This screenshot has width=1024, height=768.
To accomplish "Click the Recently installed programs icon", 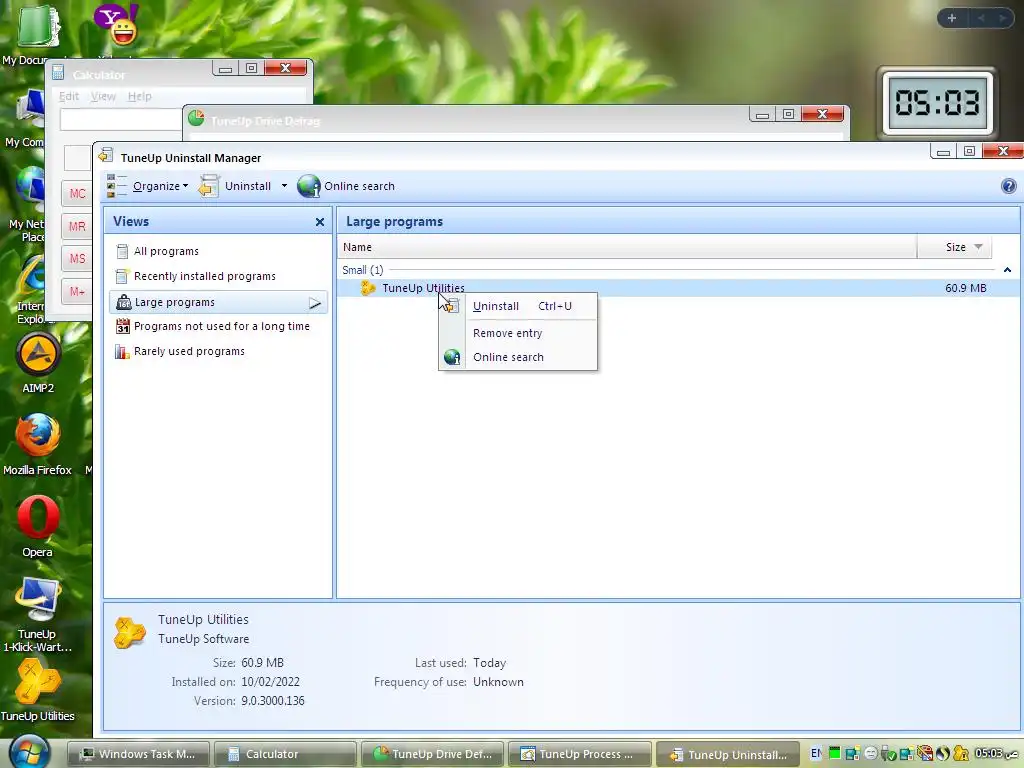I will [x=121, y=276].
